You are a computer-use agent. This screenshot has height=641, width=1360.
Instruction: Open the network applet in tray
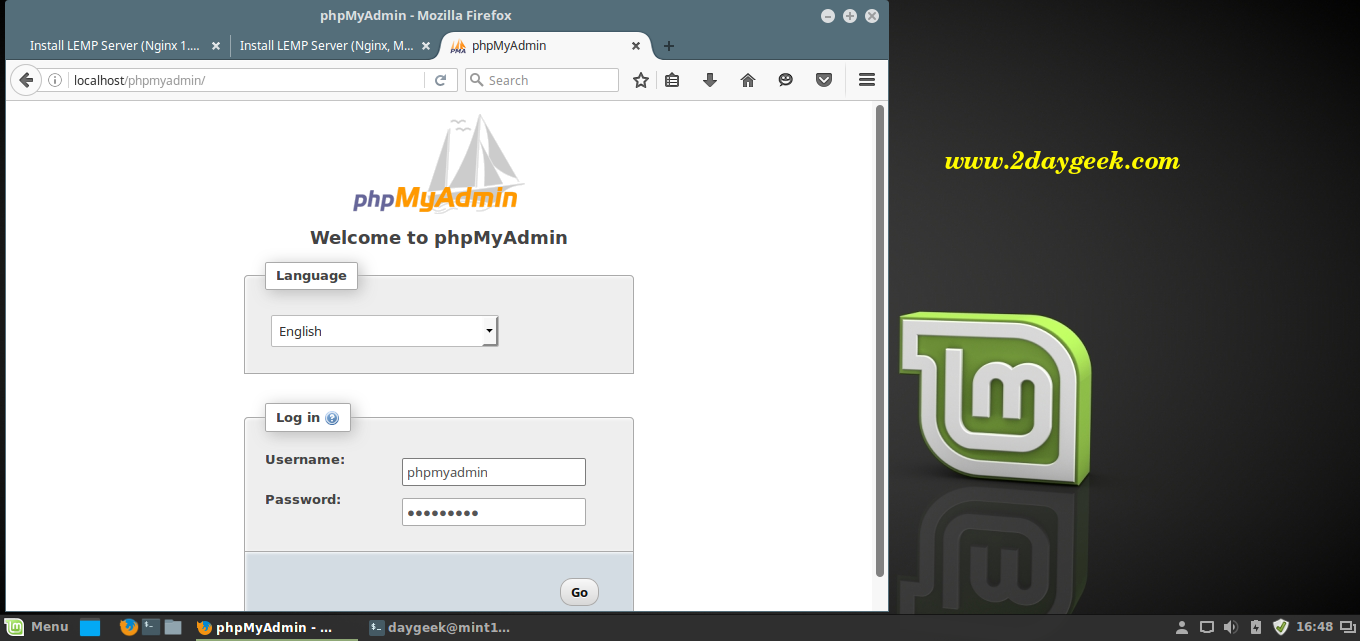[x=1207, y=627]
